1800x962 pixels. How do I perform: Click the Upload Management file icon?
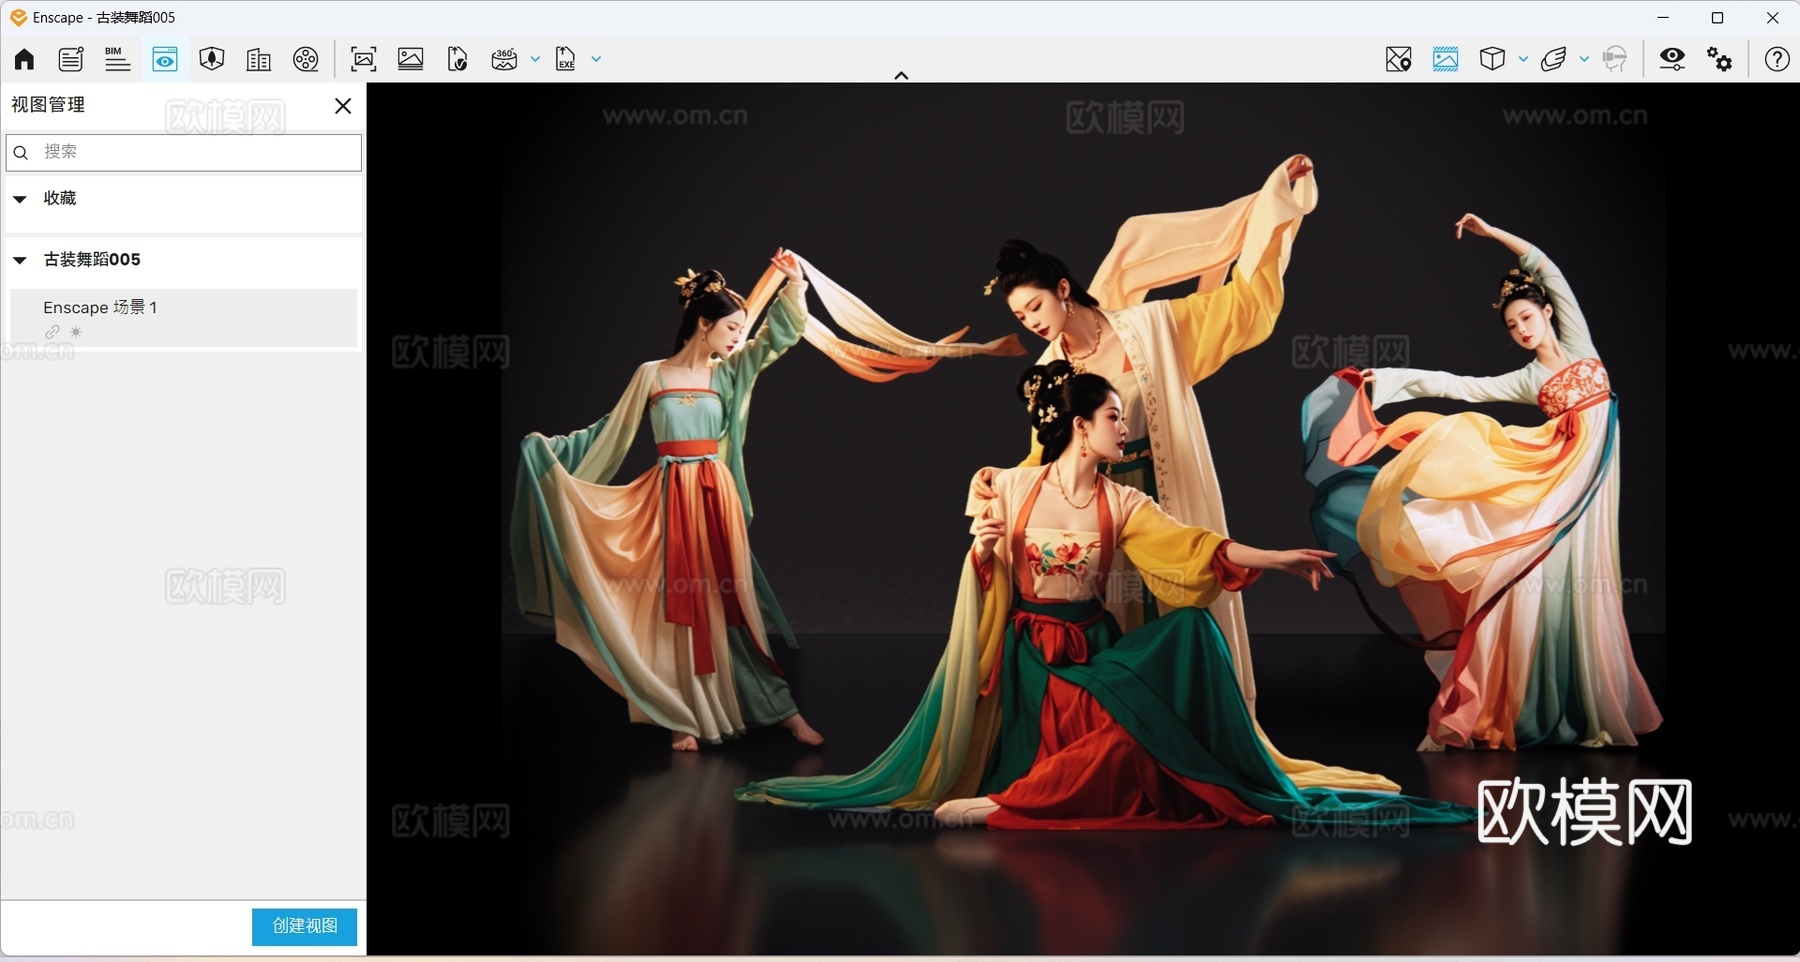[x=457, y=60]
